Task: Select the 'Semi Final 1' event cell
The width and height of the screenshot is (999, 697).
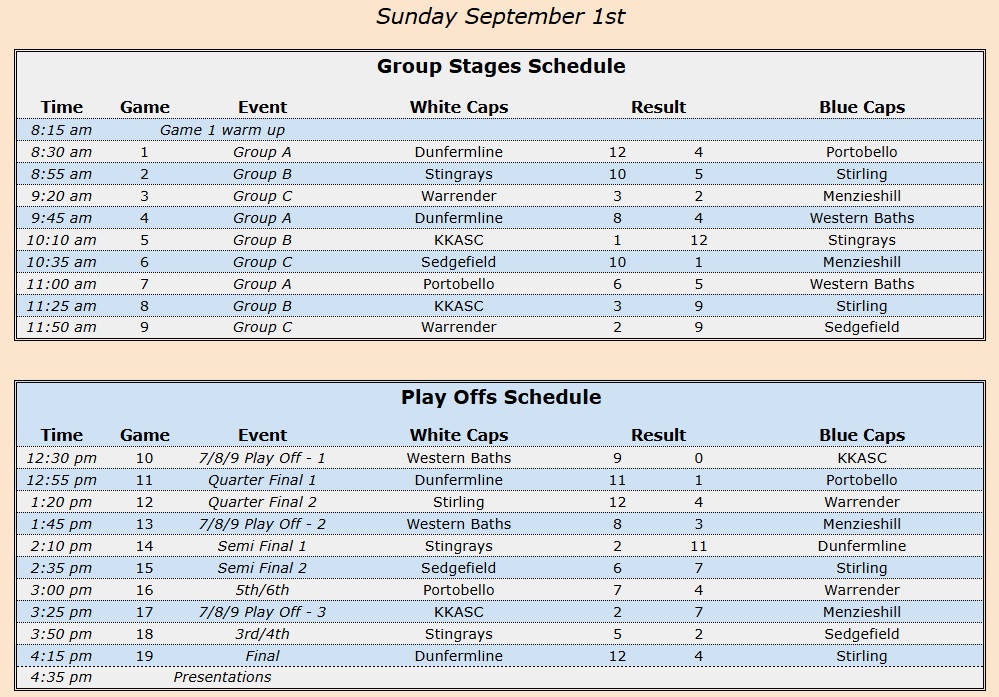Action: pos(262,546)
